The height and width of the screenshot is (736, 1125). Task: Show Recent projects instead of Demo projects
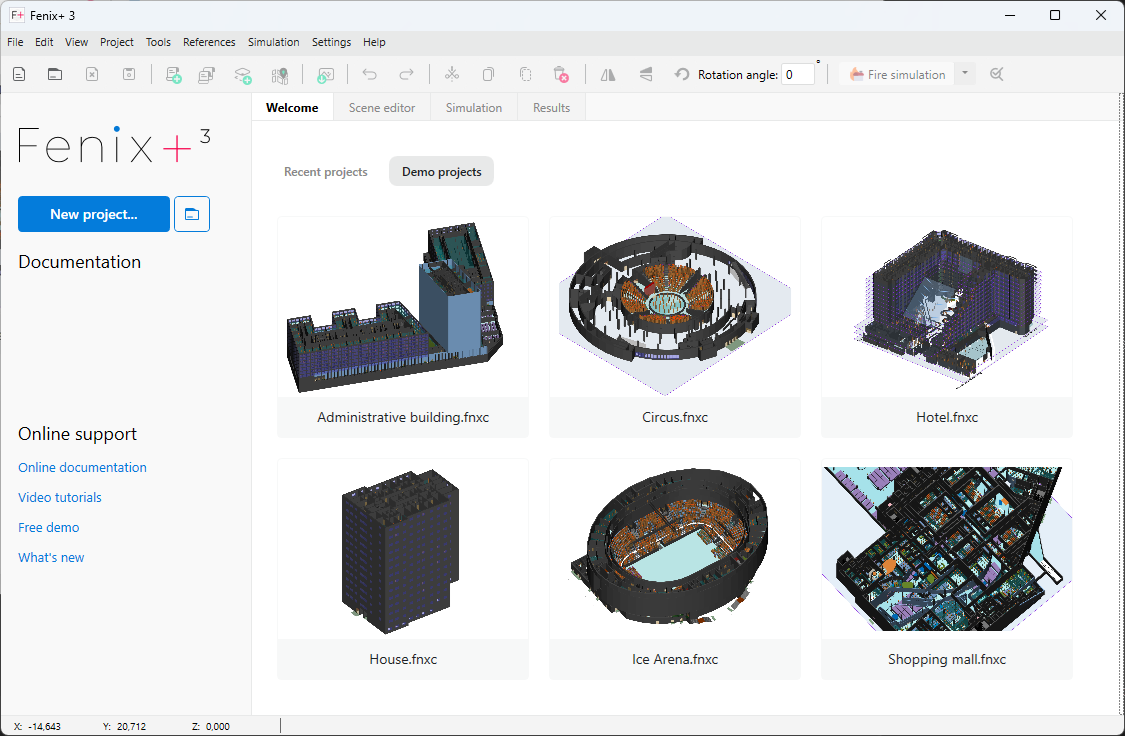pos(325,171)
